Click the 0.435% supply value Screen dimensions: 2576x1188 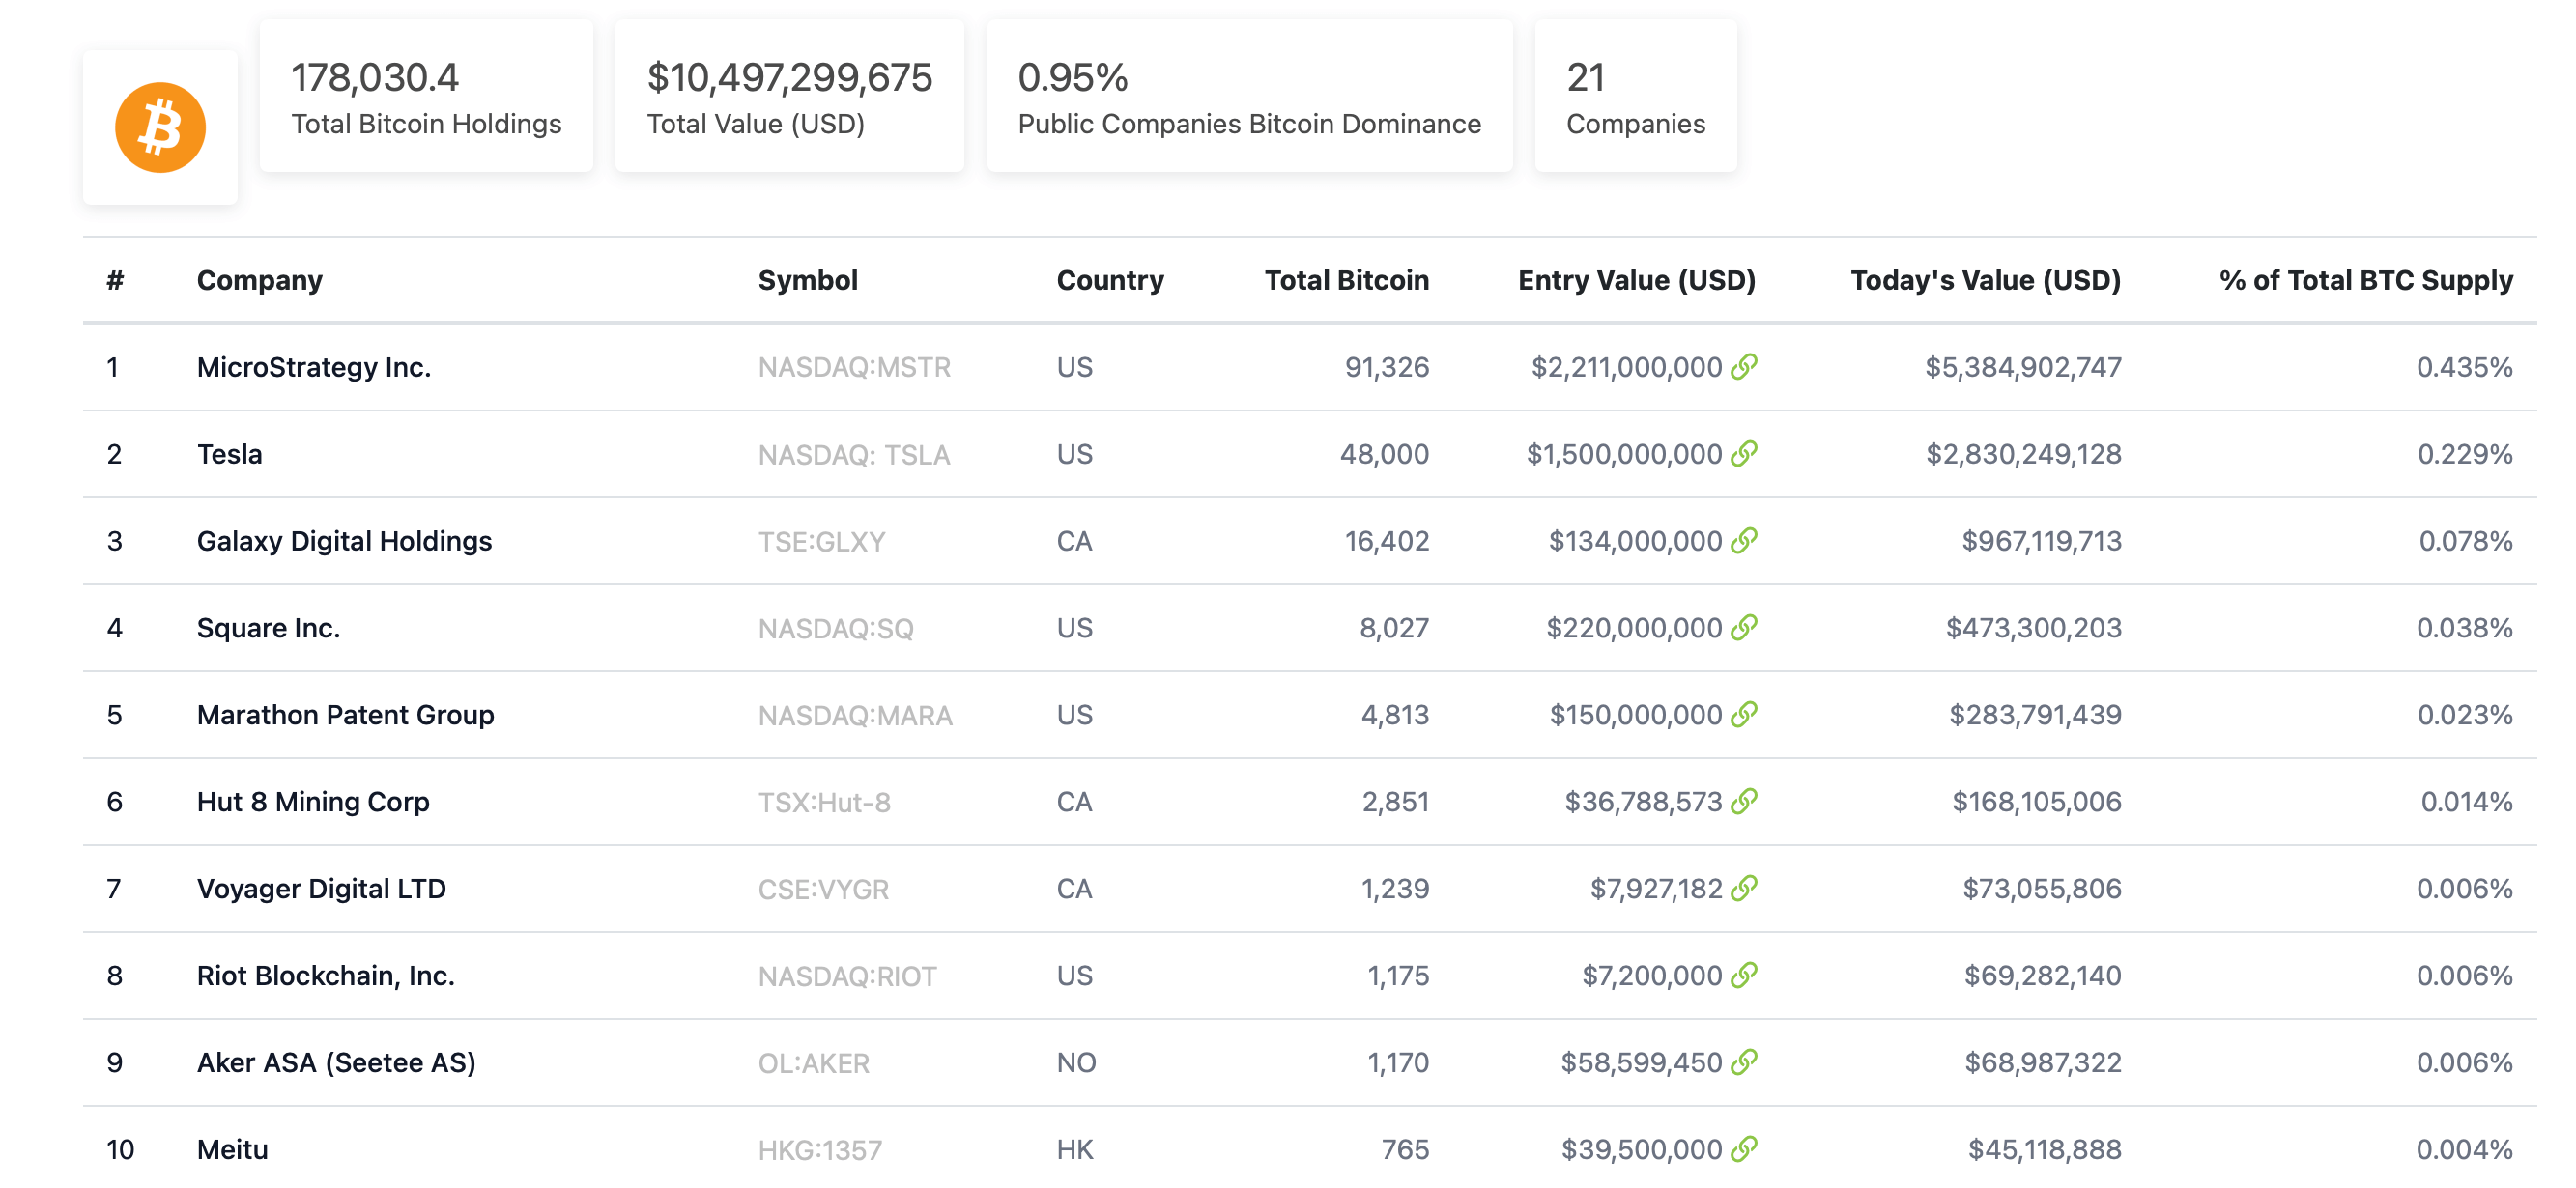[x=2464, y=367]
